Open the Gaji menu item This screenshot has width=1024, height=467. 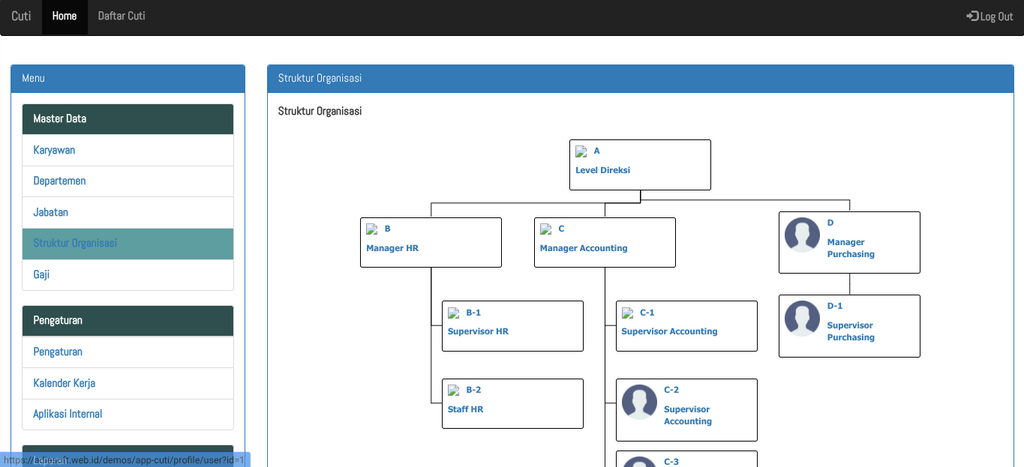click(x=41, y=274)
